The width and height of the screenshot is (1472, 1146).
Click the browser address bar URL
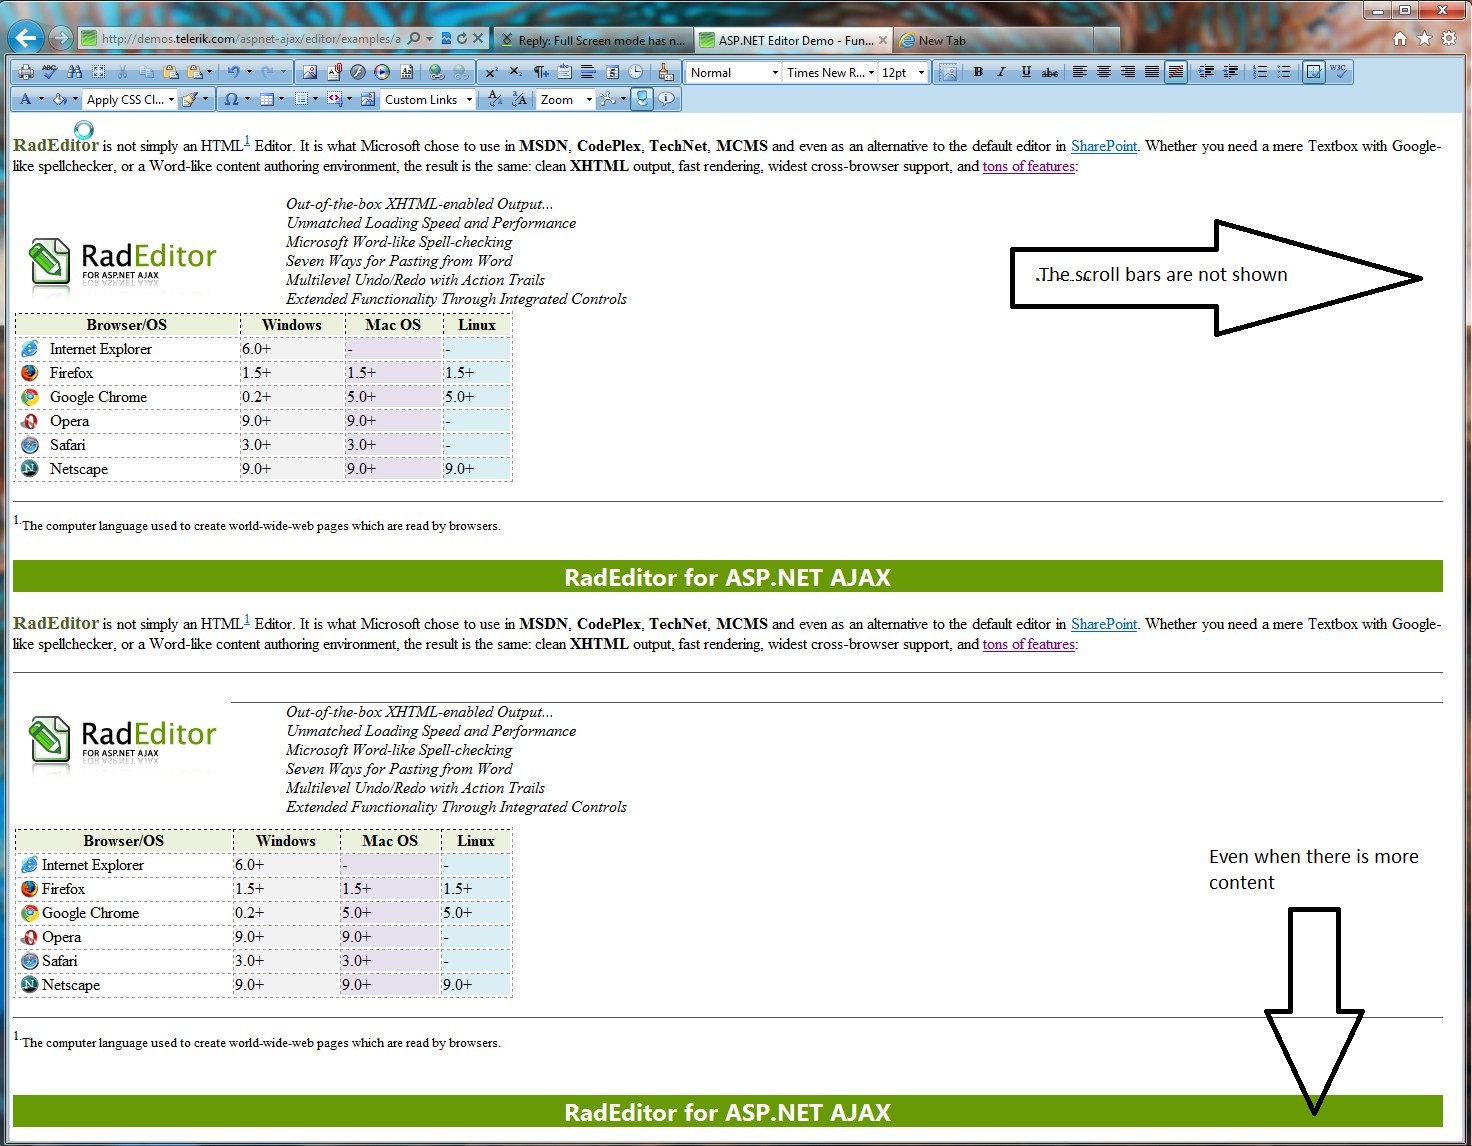pos(250,39)
